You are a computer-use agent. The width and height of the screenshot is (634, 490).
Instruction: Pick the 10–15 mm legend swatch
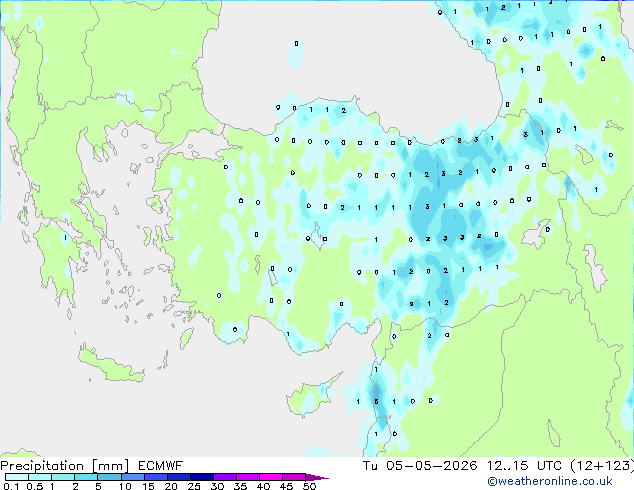[x=133, y=477]
